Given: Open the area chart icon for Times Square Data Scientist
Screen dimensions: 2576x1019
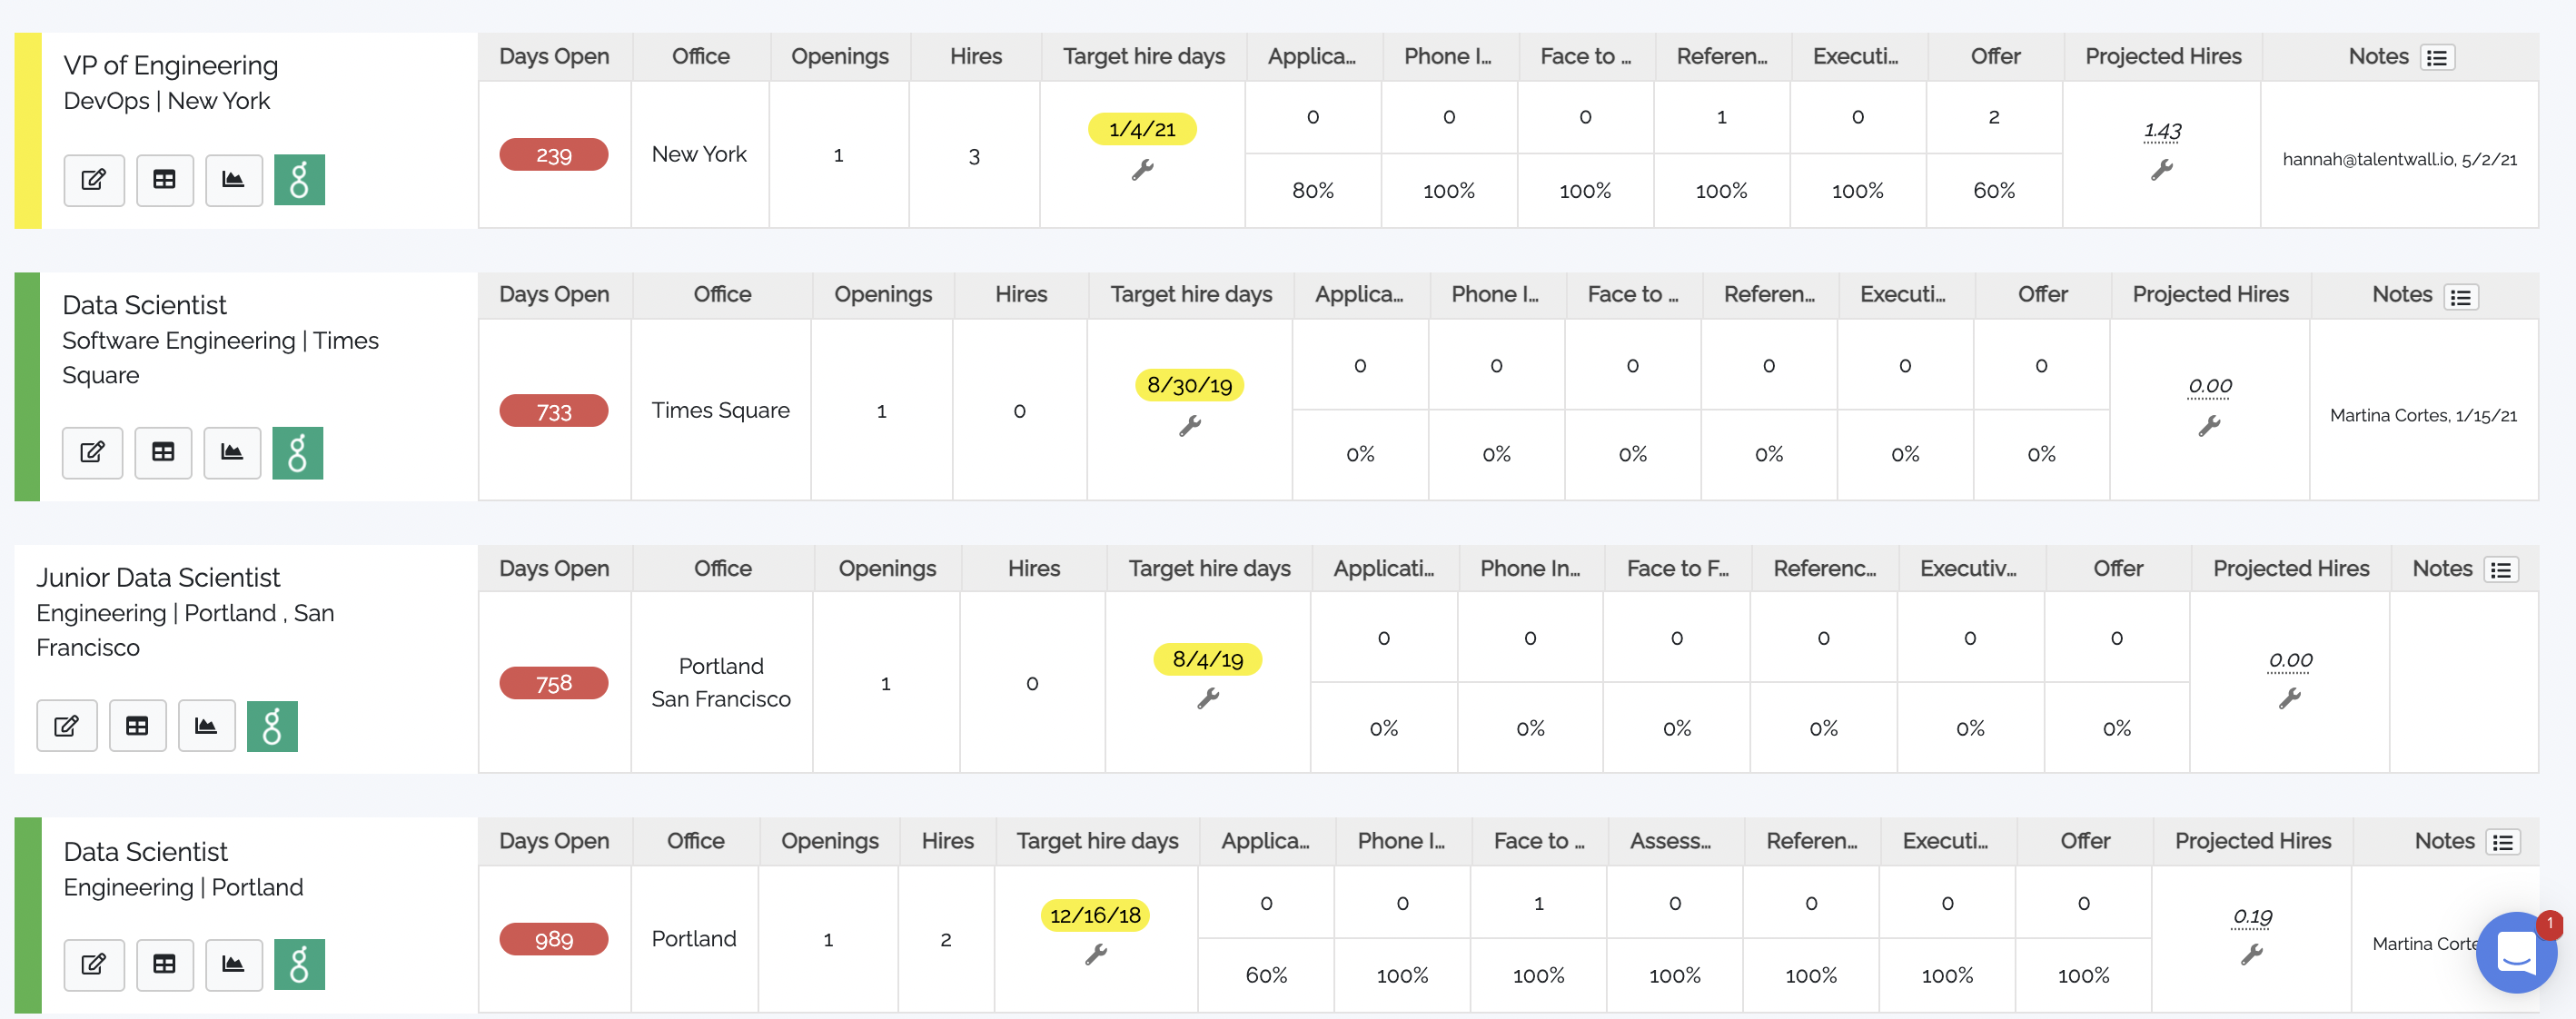Looking at the screenshot, I should click(232, 453).
